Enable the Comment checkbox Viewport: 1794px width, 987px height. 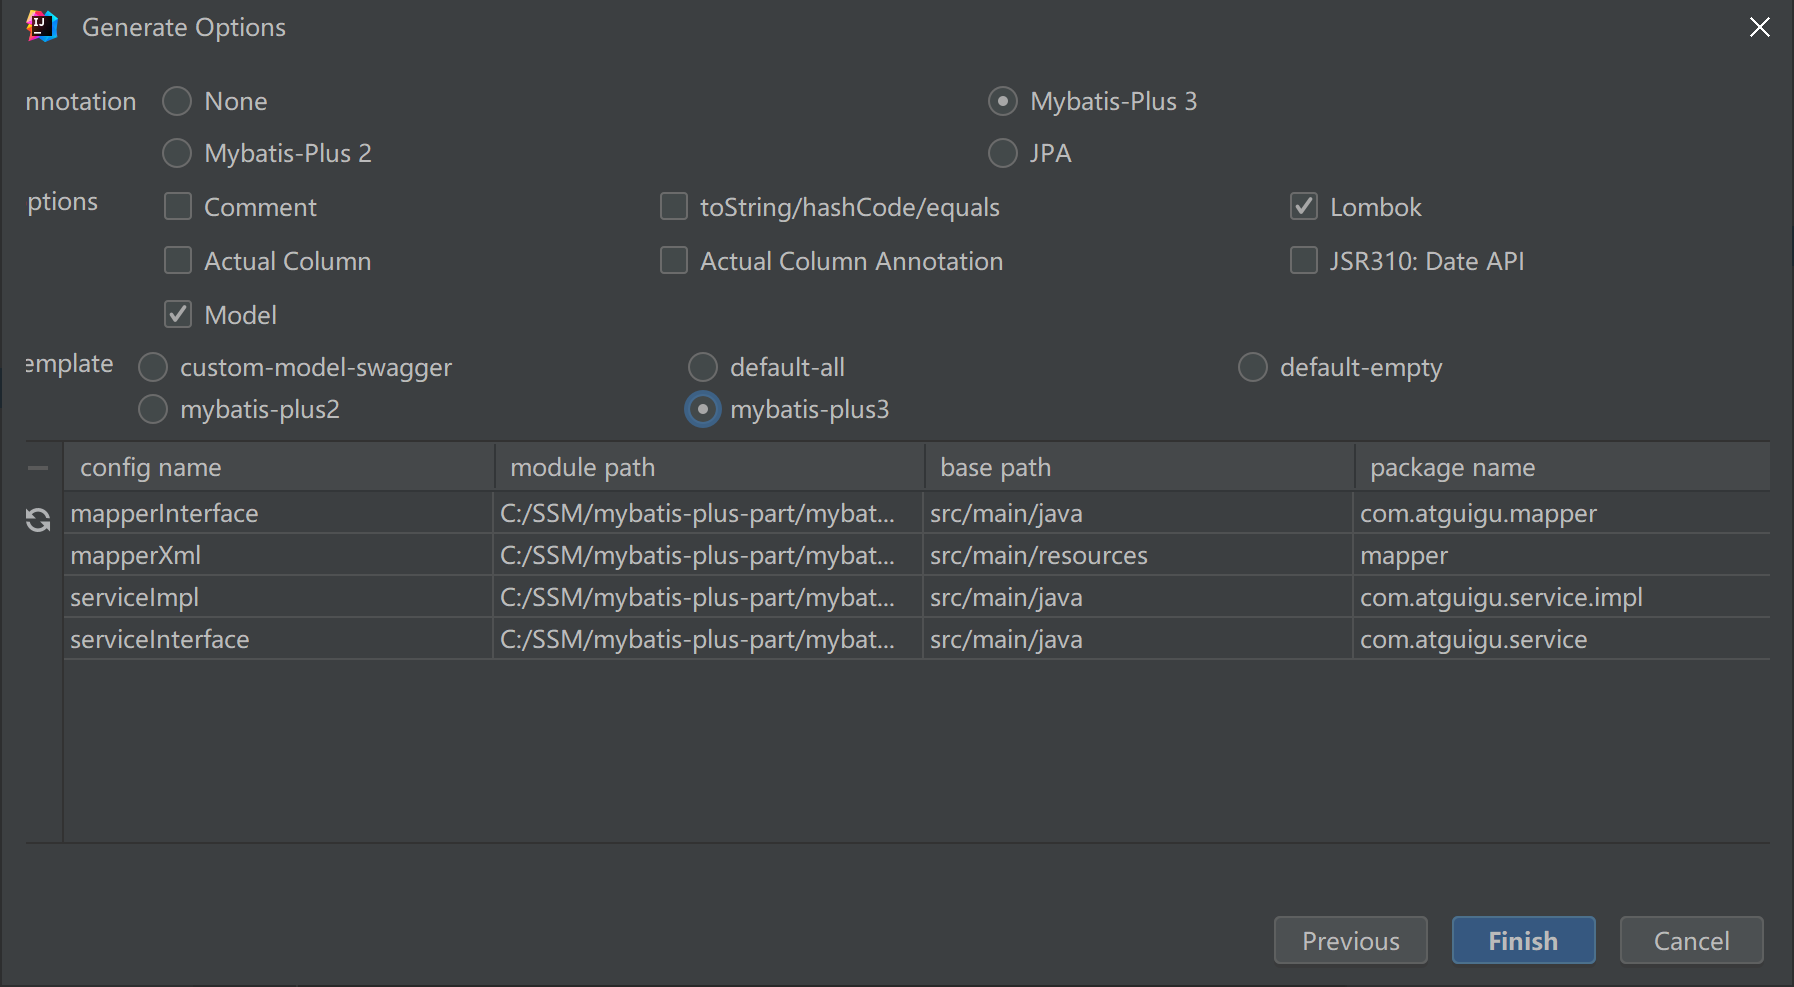(x=178, y=207)
